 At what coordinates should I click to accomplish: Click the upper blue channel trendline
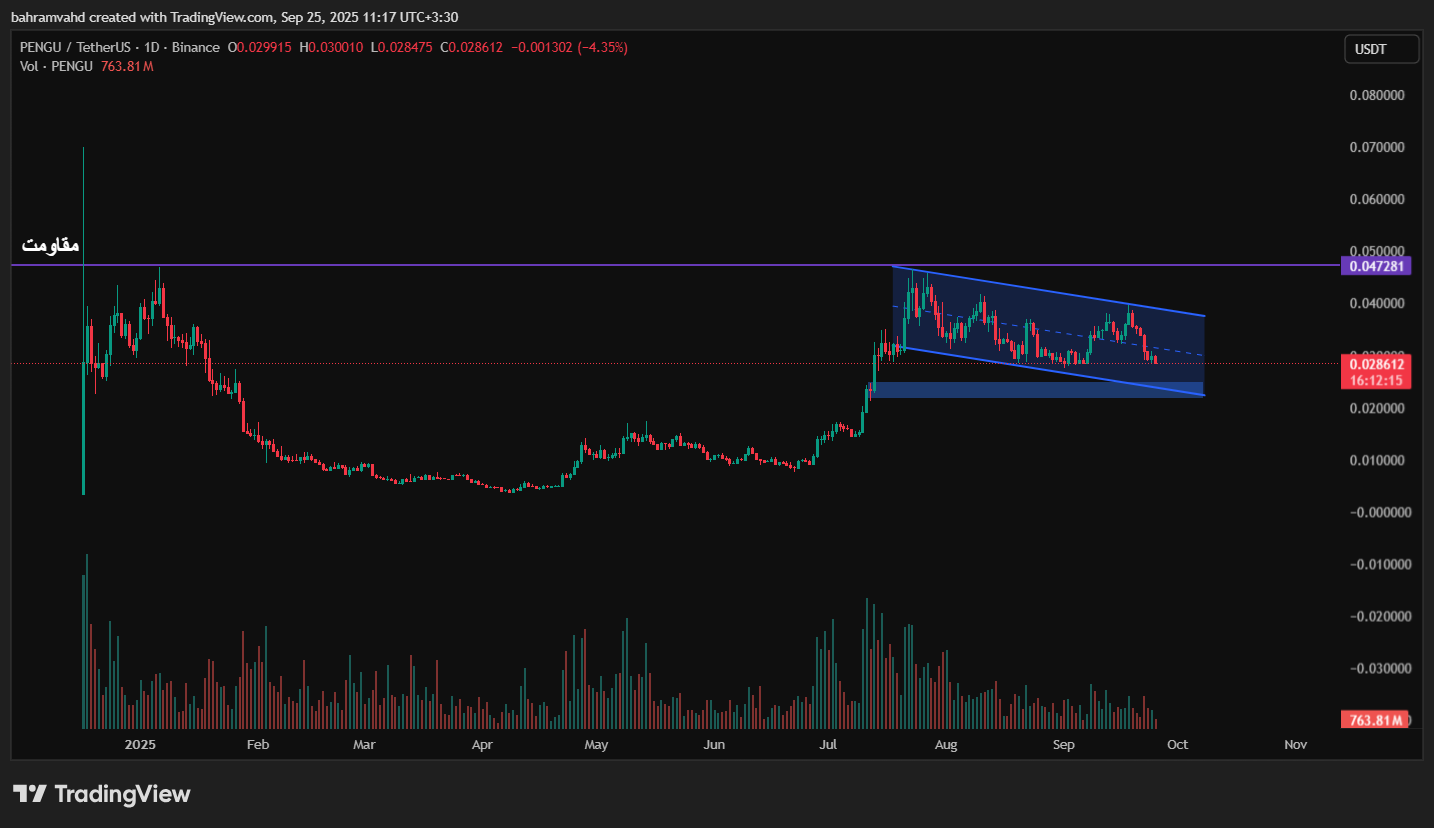(x=1050, y=292)
